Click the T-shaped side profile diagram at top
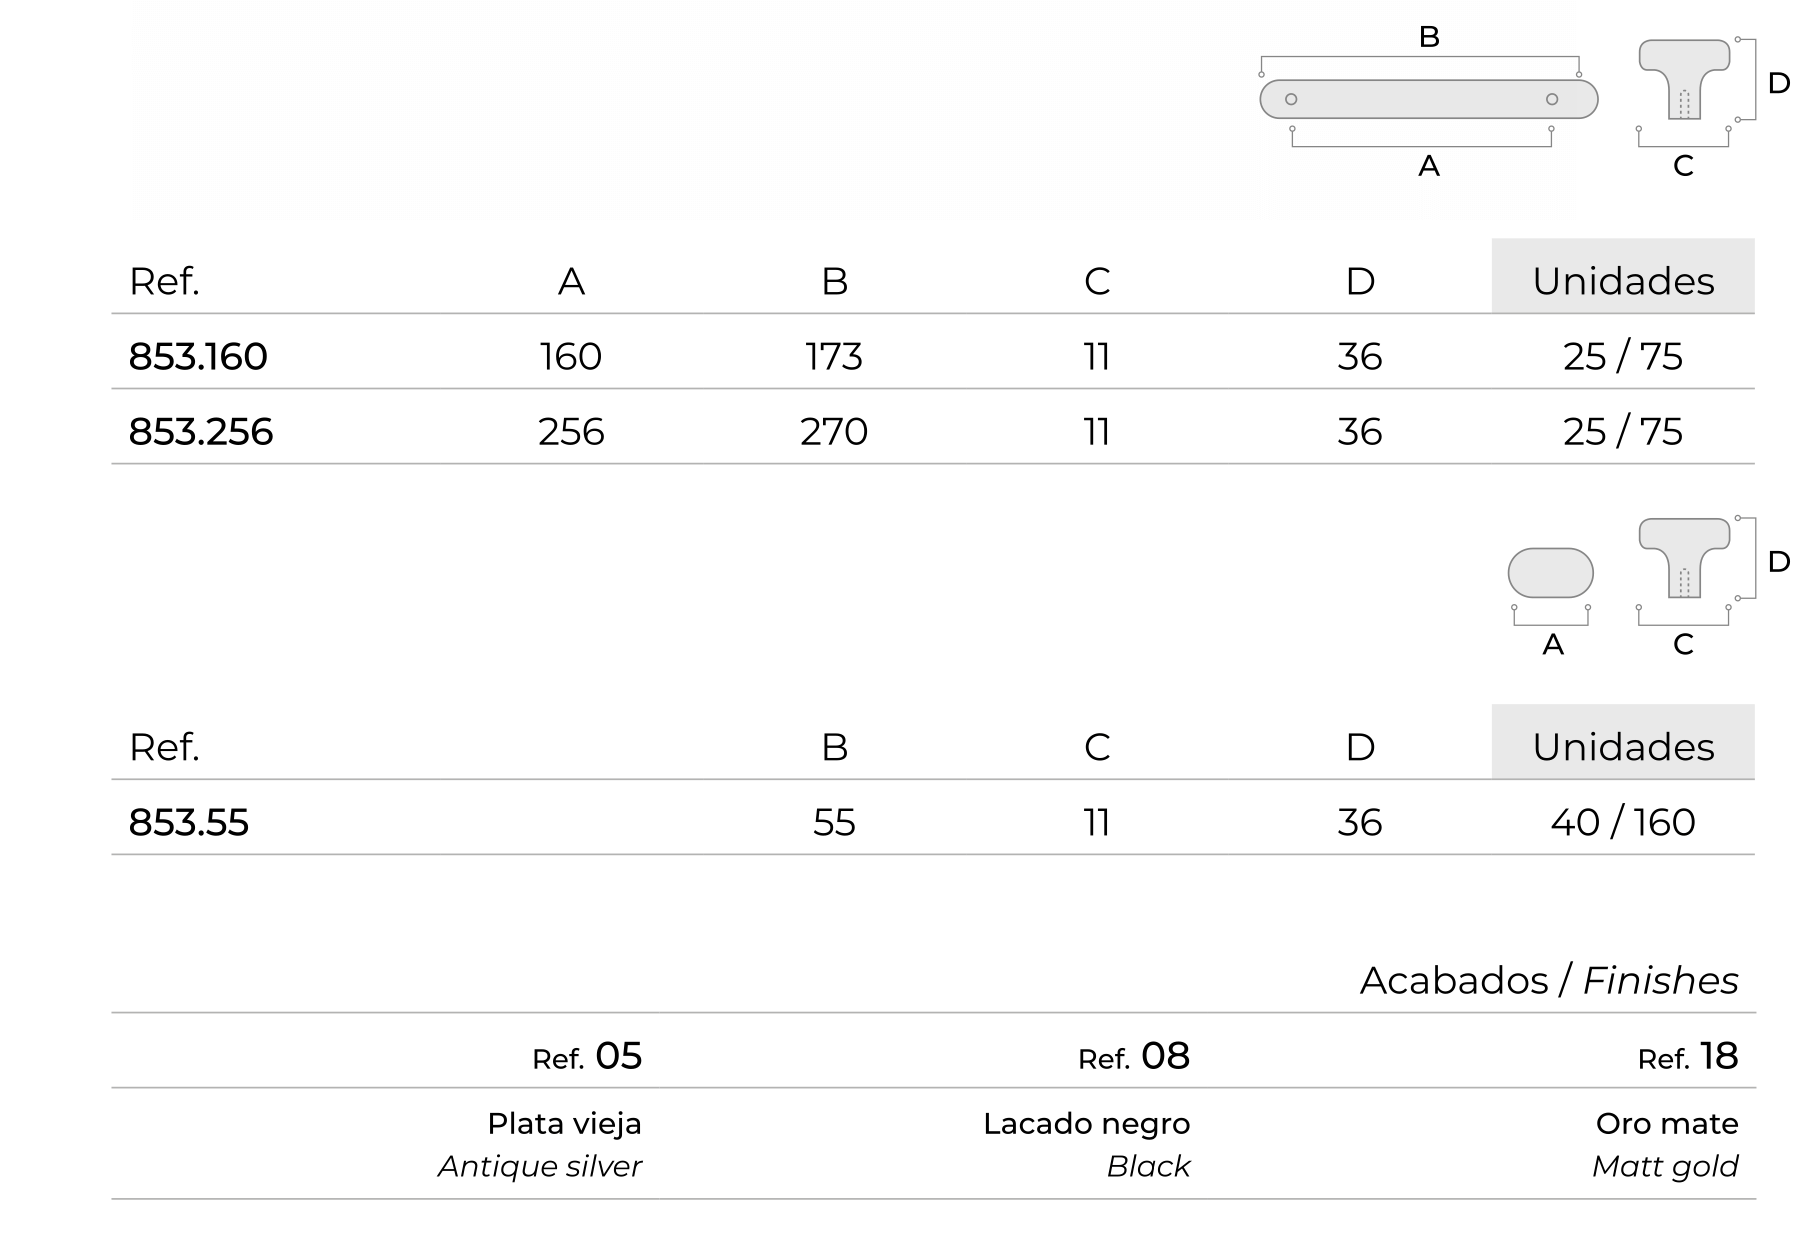The width and height of the screenshot is (1820, 1246). 1684,79
